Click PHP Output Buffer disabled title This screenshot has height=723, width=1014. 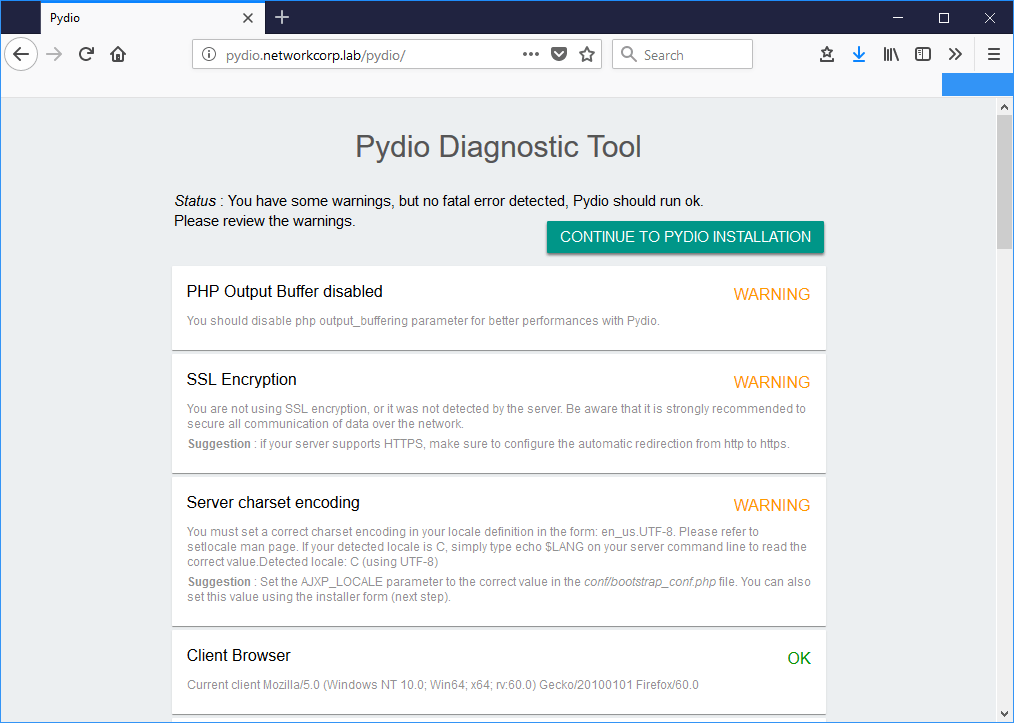coord(285,292)
